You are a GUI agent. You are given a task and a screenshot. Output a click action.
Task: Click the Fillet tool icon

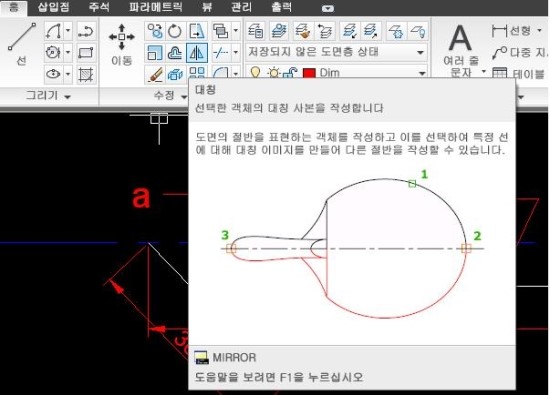point(221,73)
